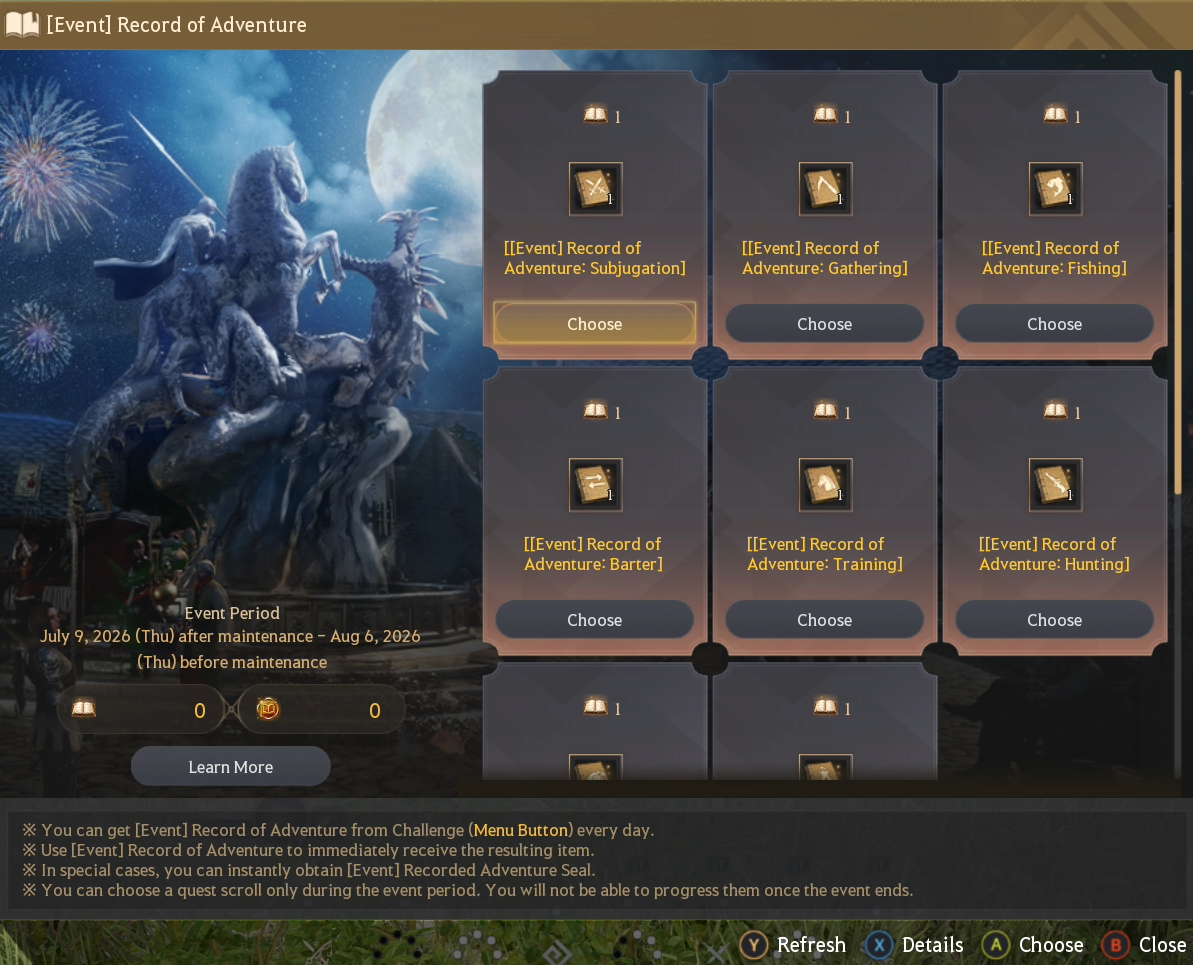This screenshot has width=1193, height=965.
Task: Click the Record of Adventure: Gathering title text
Action: pyautogui.click(x=825, y=258)
